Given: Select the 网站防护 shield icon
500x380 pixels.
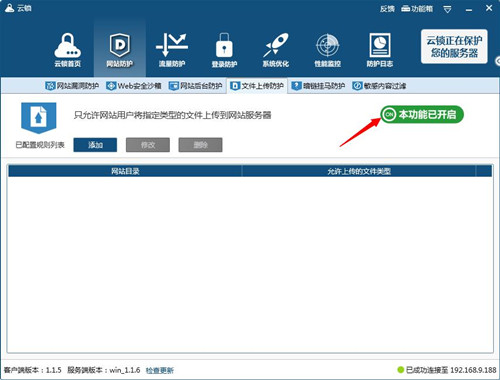Looking at the screenshot, I should pyautogui.click(x=120, y=49).
